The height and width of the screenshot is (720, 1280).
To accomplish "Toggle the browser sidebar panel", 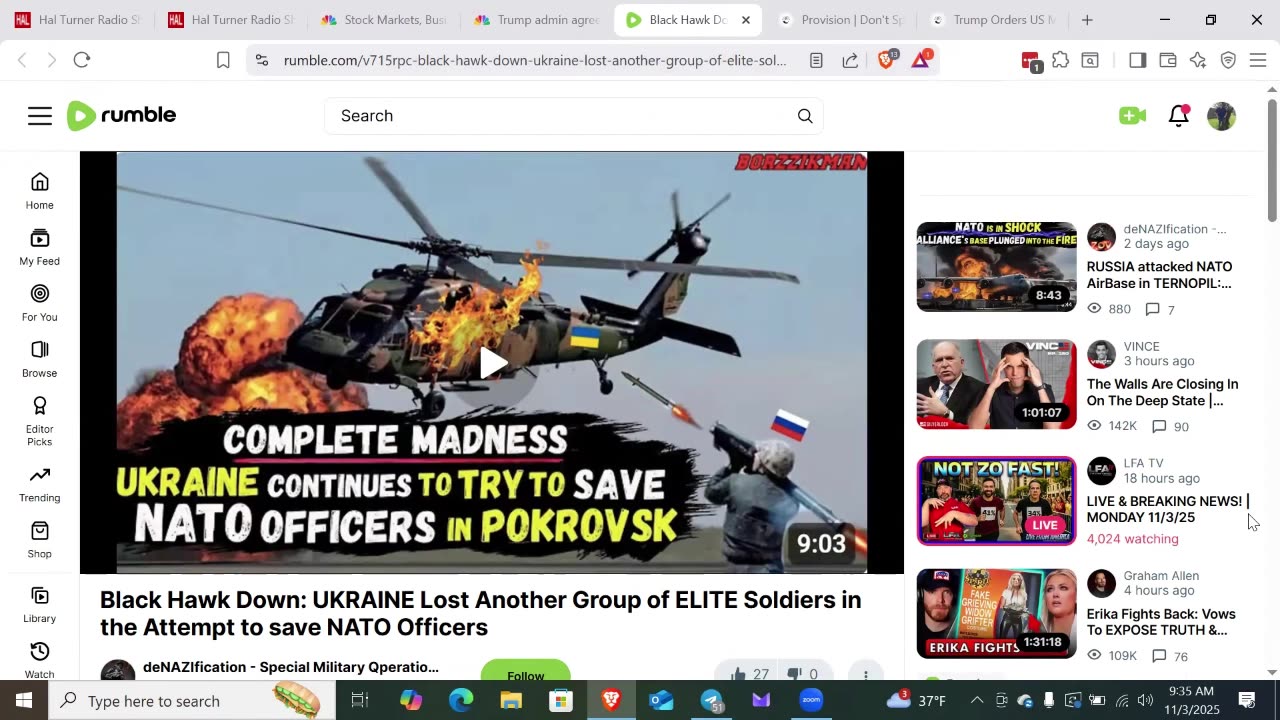I will pyautogui.click(x=1137, y=60).
